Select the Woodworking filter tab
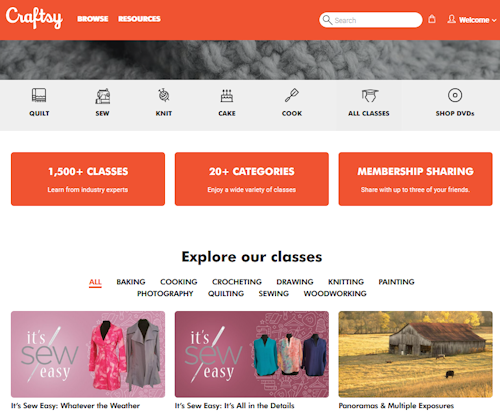Image resolution: width=500 pixels, height=412 pixels. [335, 294]
